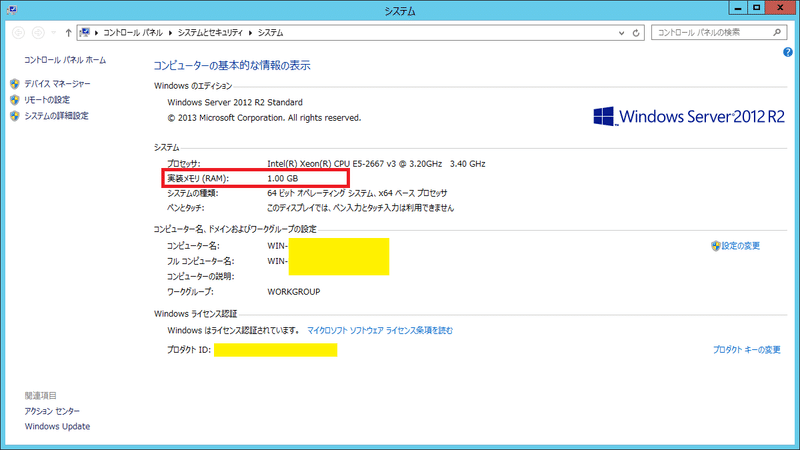Open リモートの設定 link
This screenshot has height=450, width=800.
pos(47,100)
